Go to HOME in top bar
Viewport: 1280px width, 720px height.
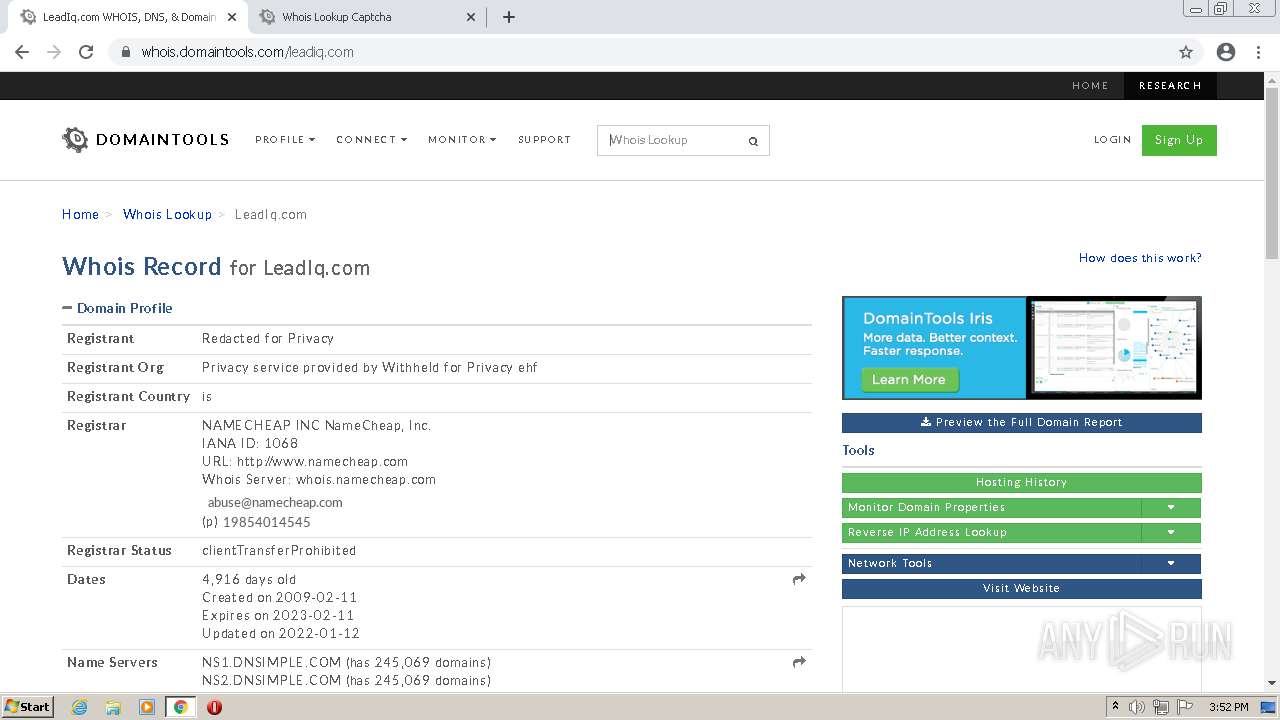[1090, 86]
